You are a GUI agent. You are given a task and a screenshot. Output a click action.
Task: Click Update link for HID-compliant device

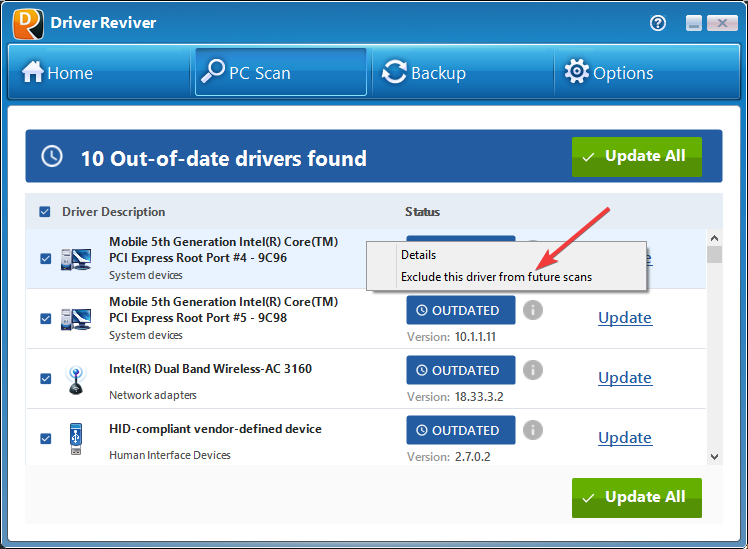625,438
